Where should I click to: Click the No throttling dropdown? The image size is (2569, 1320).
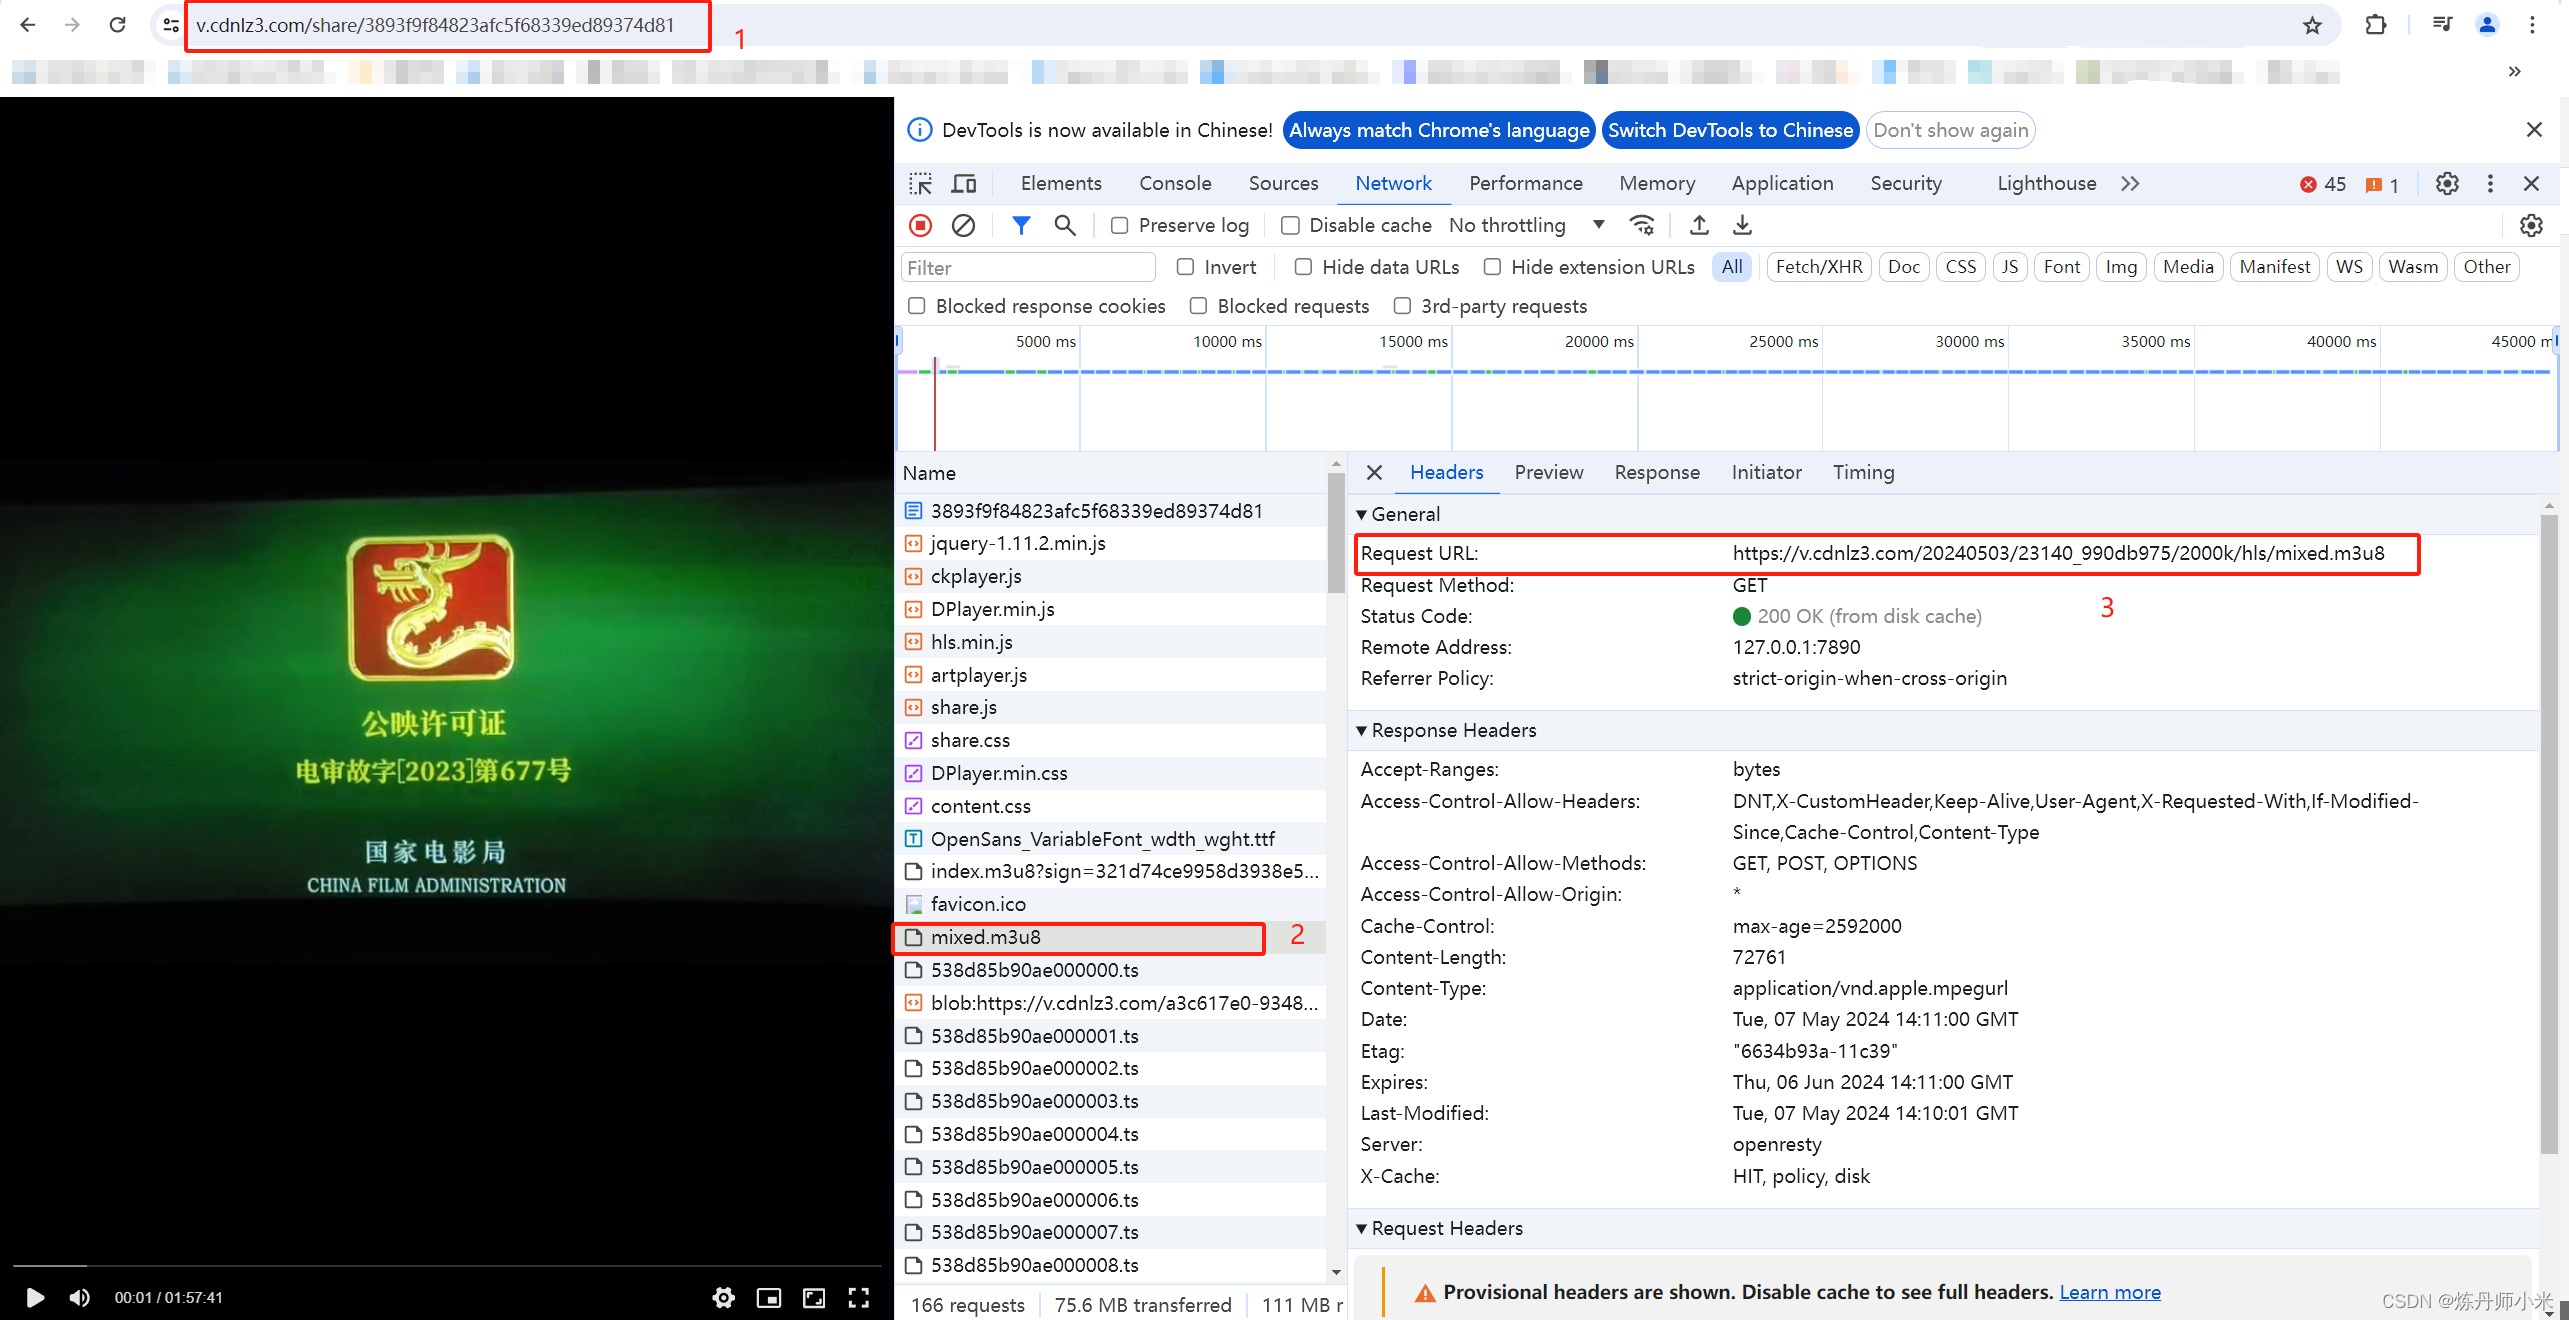(1524, 226)
